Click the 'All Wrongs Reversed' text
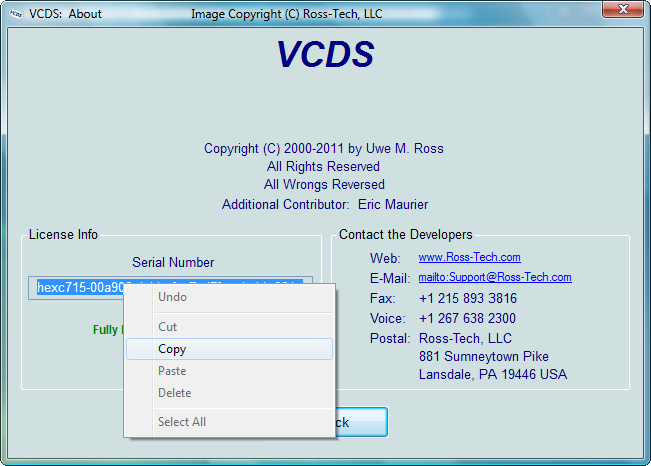This screenshot has width=651, height=466. pos(324,184)
